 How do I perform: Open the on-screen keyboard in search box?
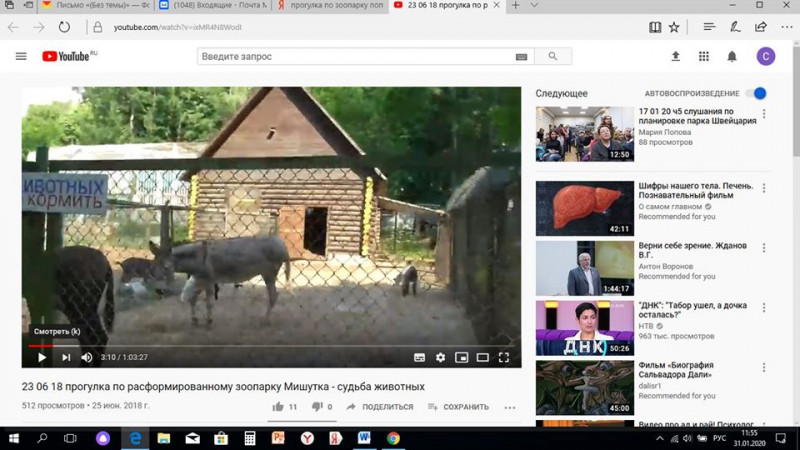click(x=521, y=57)
